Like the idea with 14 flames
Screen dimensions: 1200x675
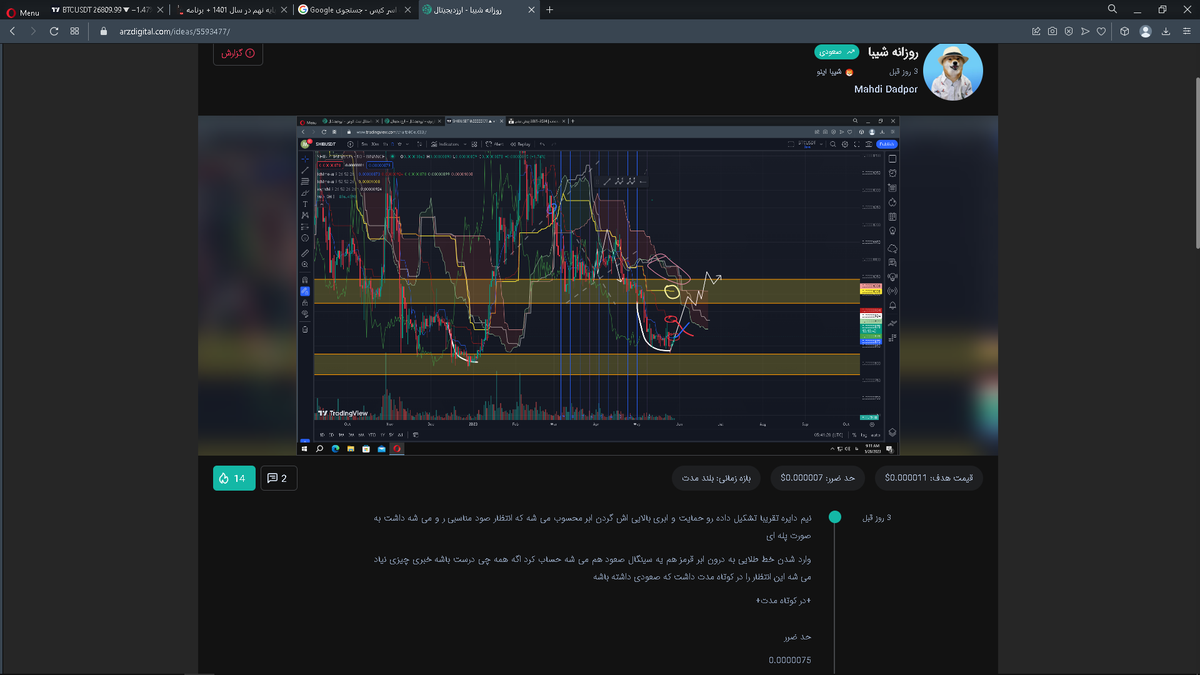pyautogui.click(x=234, y=479)
